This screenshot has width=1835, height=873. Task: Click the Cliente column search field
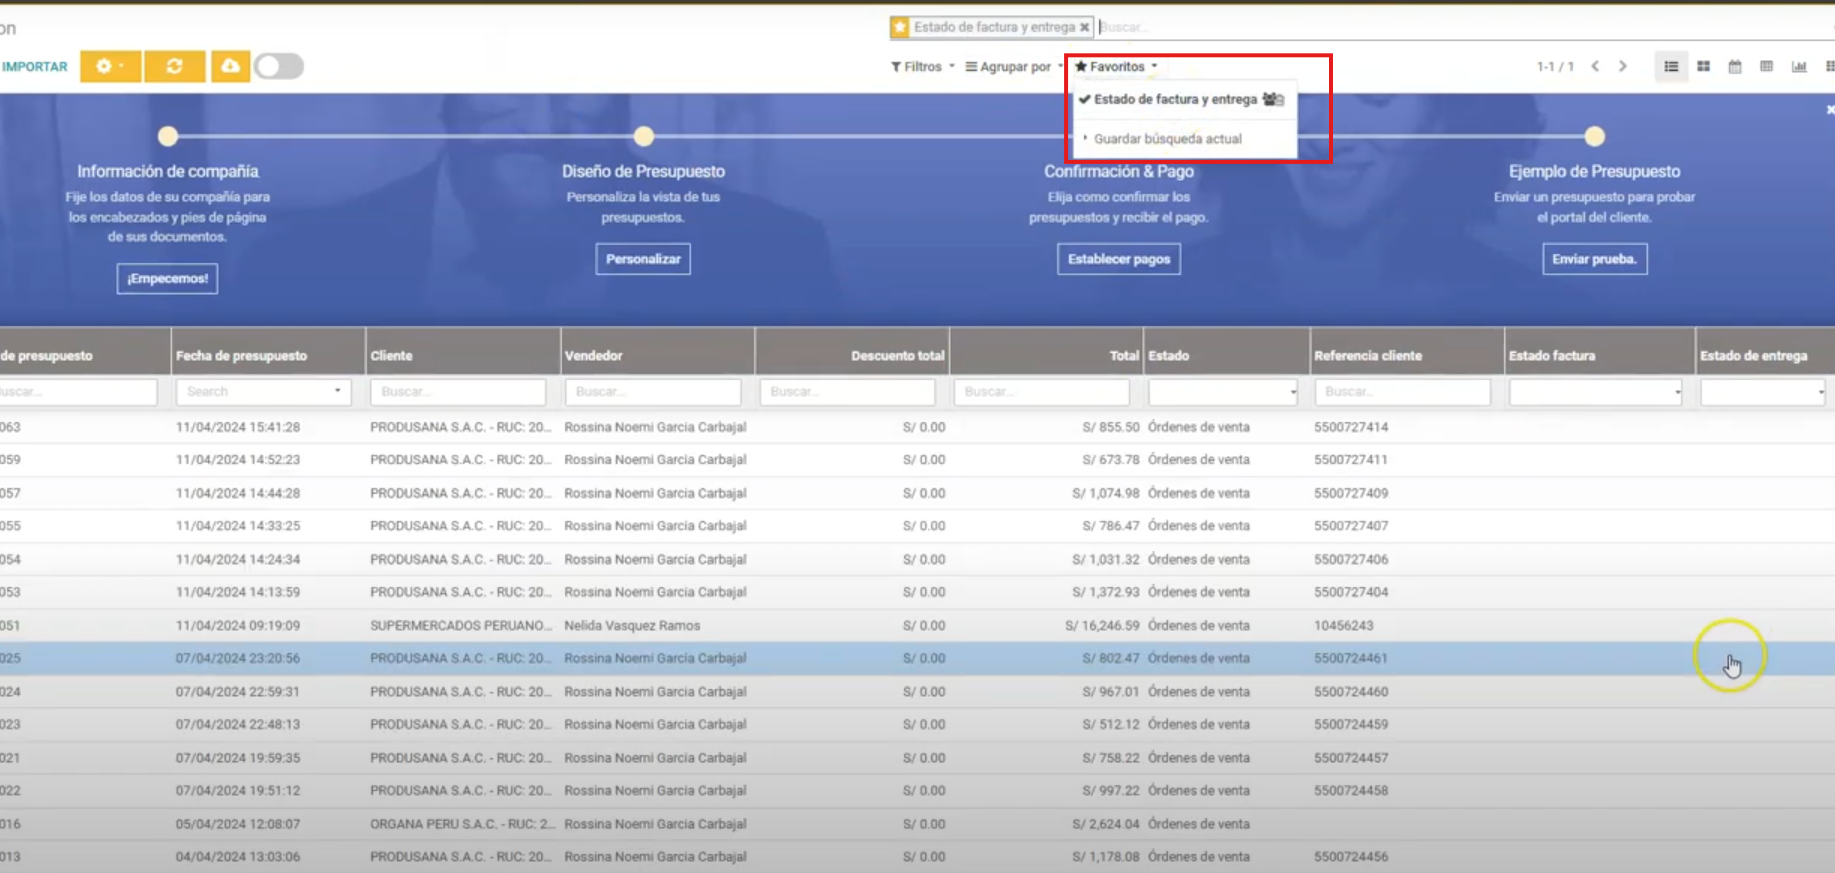[458, 392]
